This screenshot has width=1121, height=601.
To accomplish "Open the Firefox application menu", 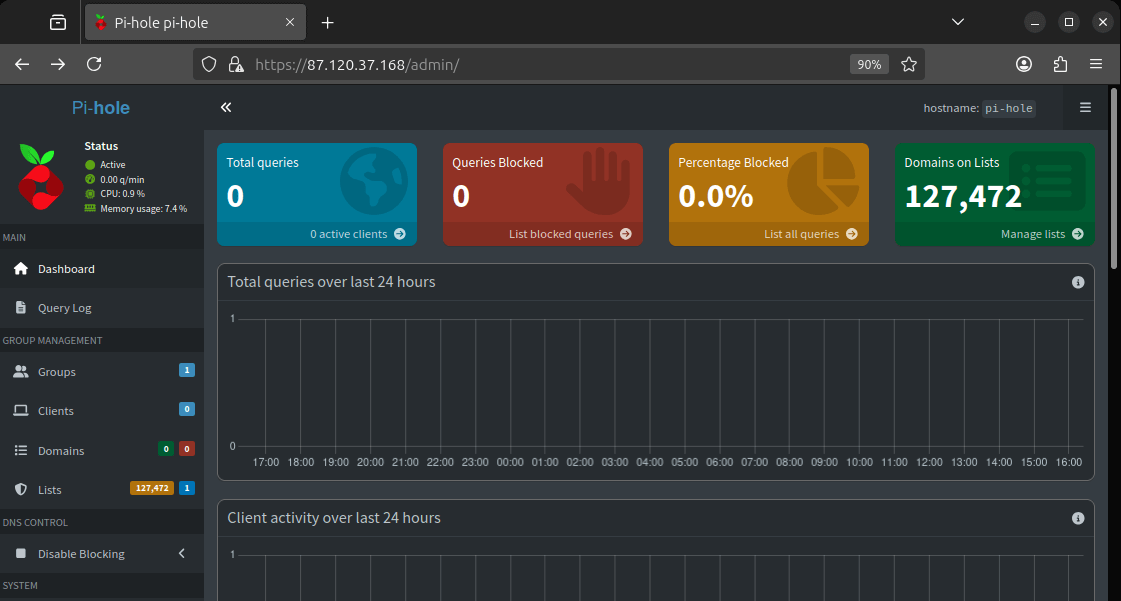I will pyautogui.click(x=1096, y=64).
